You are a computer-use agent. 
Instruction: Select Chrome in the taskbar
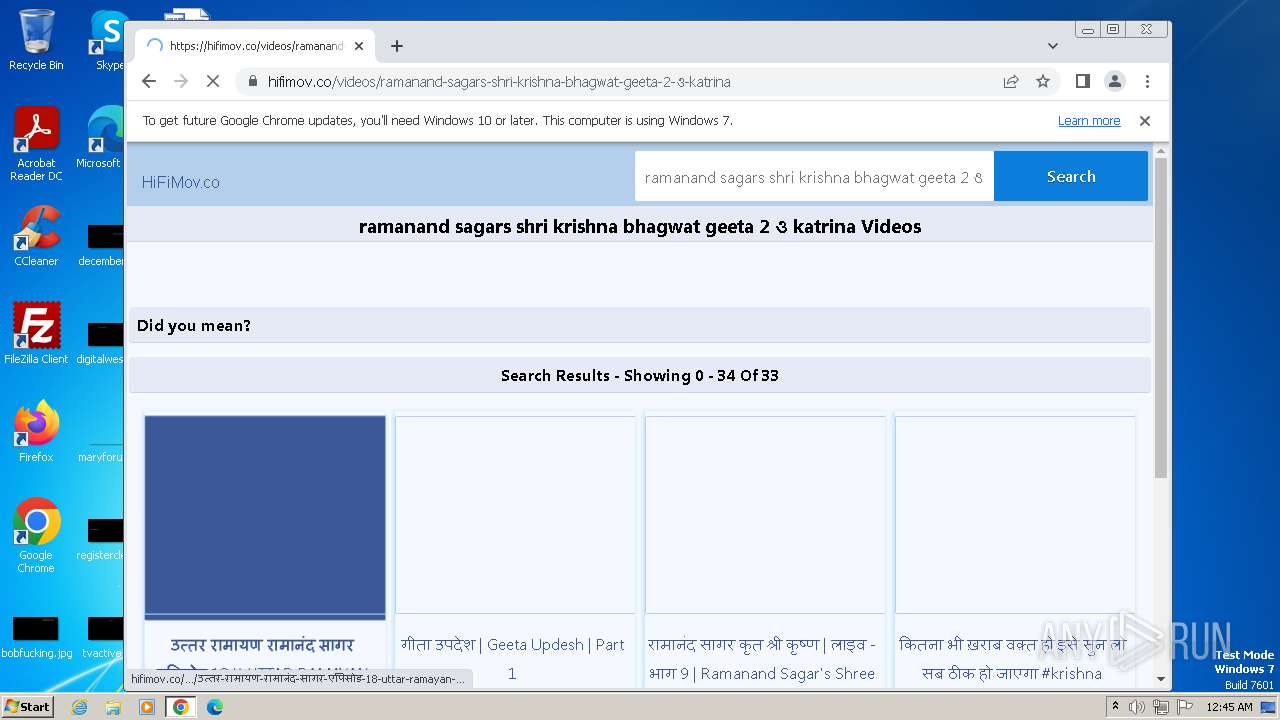coord(181,707)
